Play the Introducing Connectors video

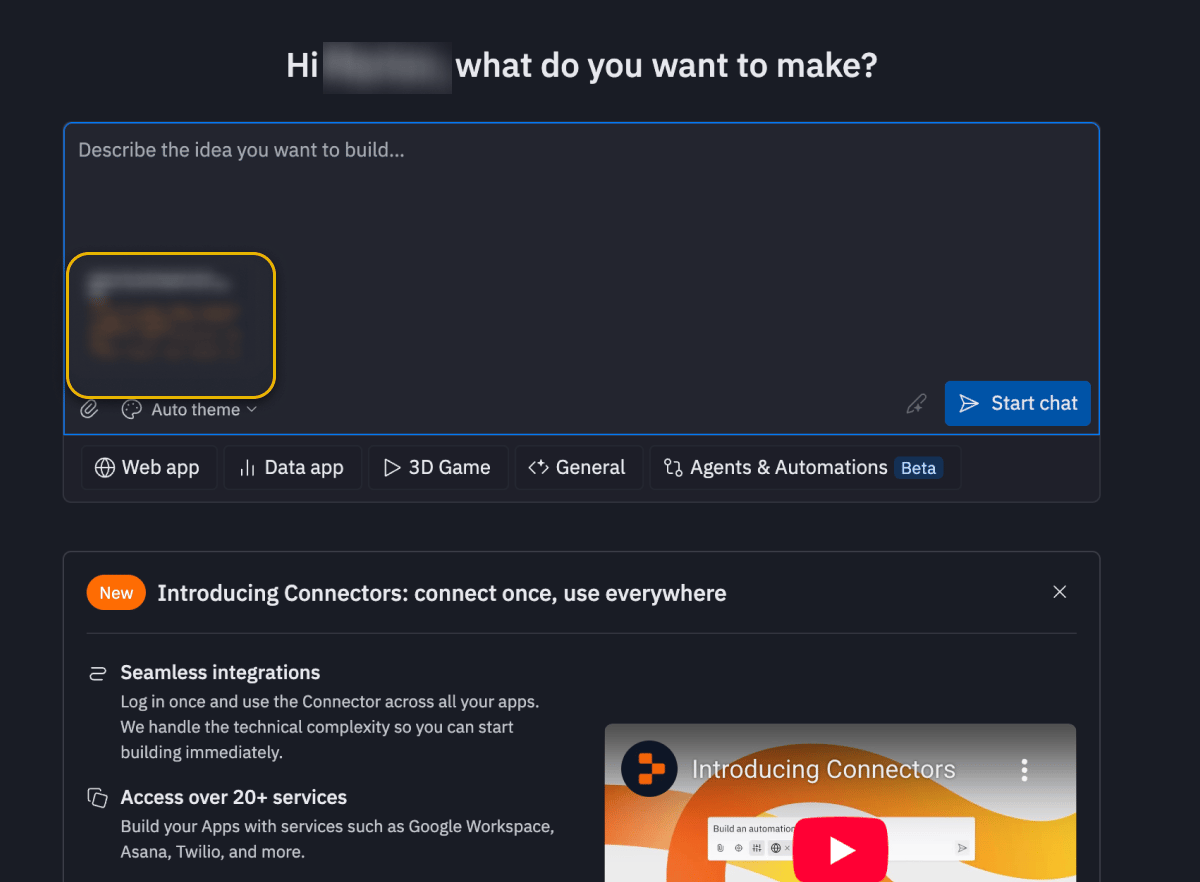coord(840,849)
